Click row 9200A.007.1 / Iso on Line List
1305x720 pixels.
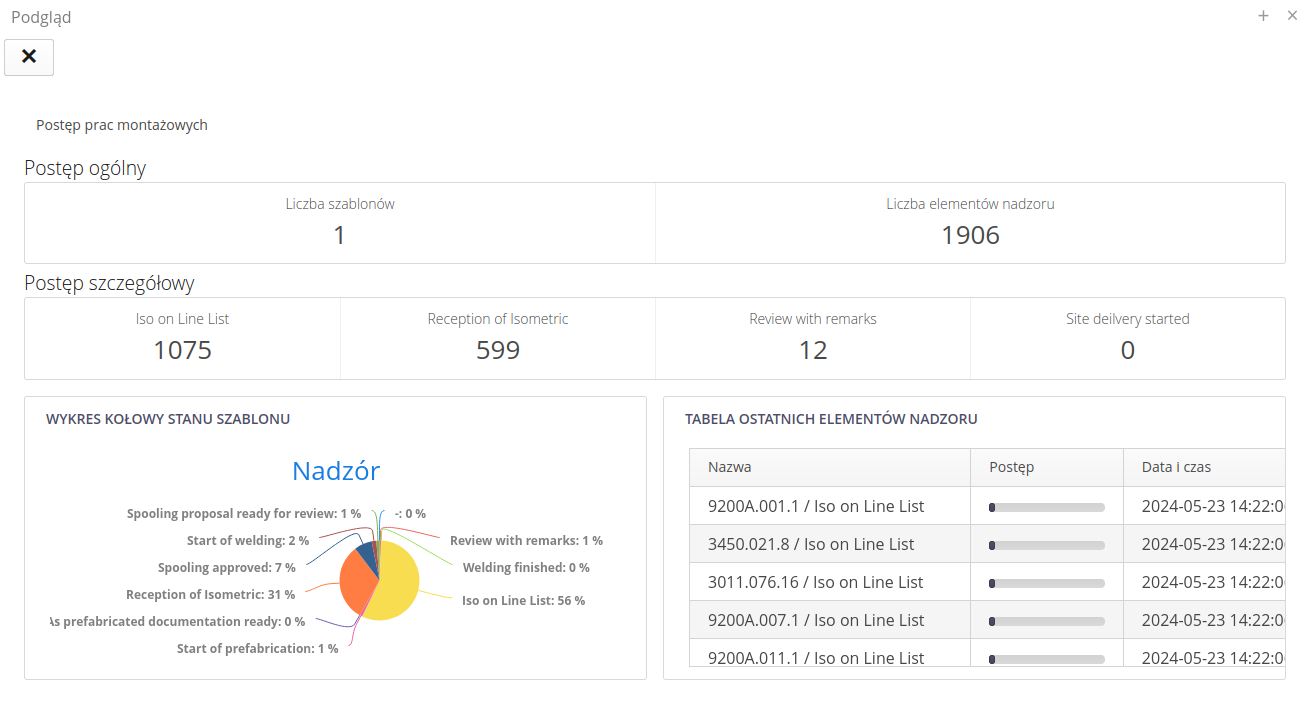click(x=816, y=620)
